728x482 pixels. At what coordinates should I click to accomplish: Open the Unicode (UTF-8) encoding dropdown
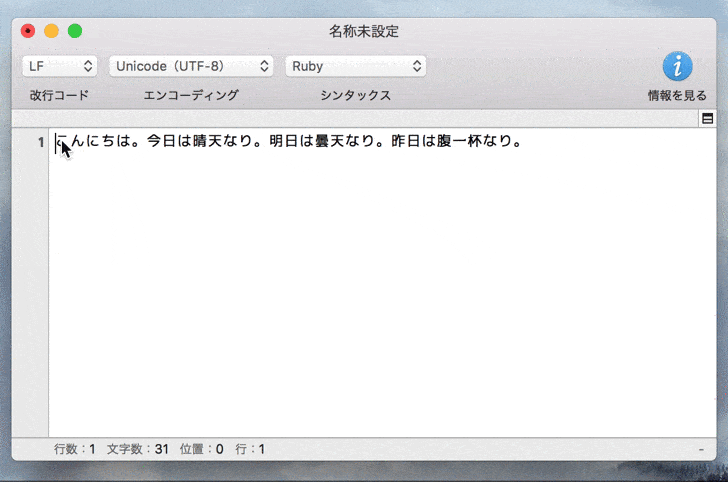[191, 66]
